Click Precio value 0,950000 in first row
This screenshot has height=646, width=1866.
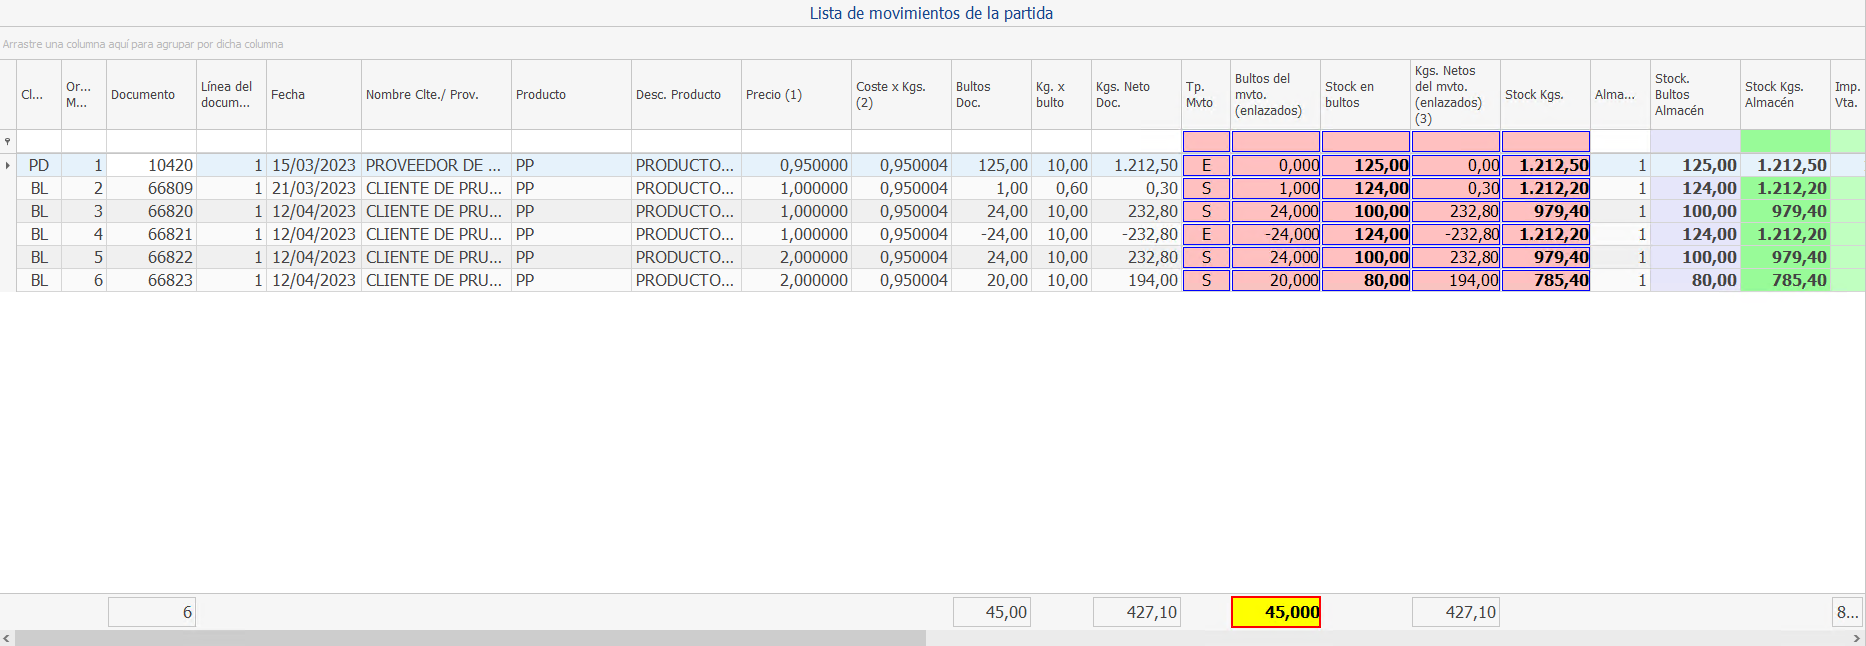[796, 165]
